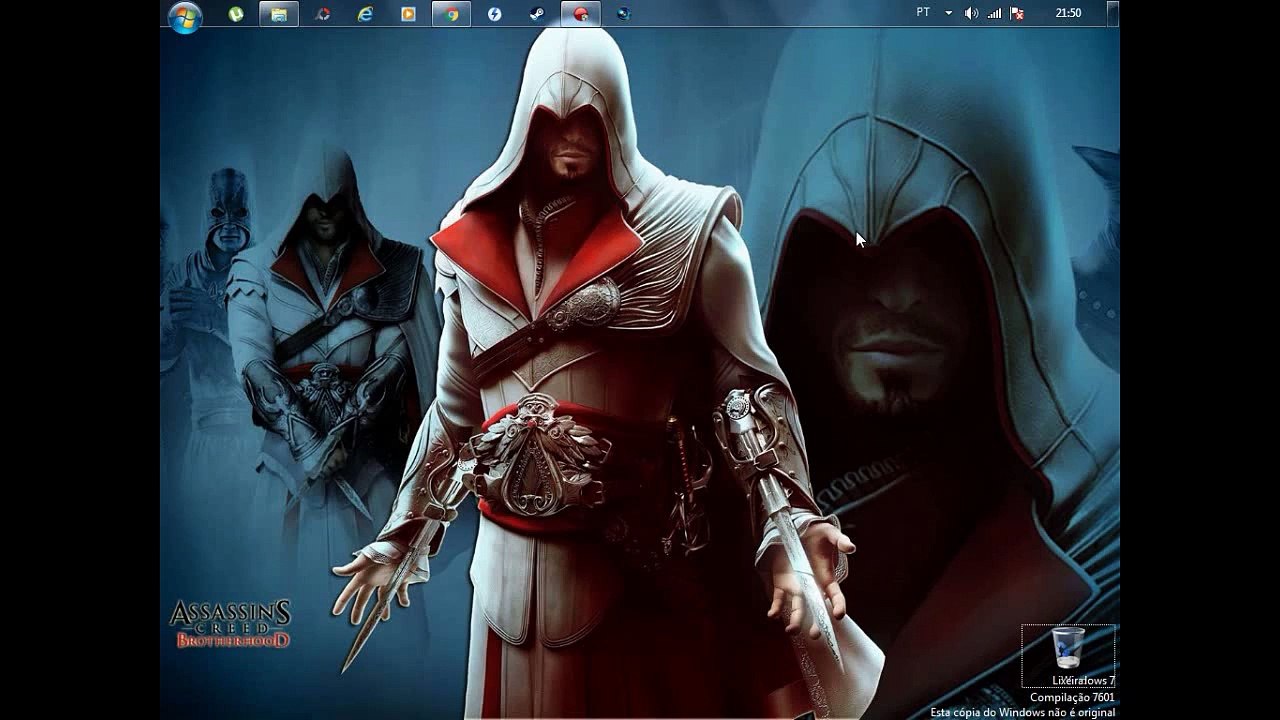Open the Action Center flag icon
1280x720 pixels.
(x=1017, y=13)
